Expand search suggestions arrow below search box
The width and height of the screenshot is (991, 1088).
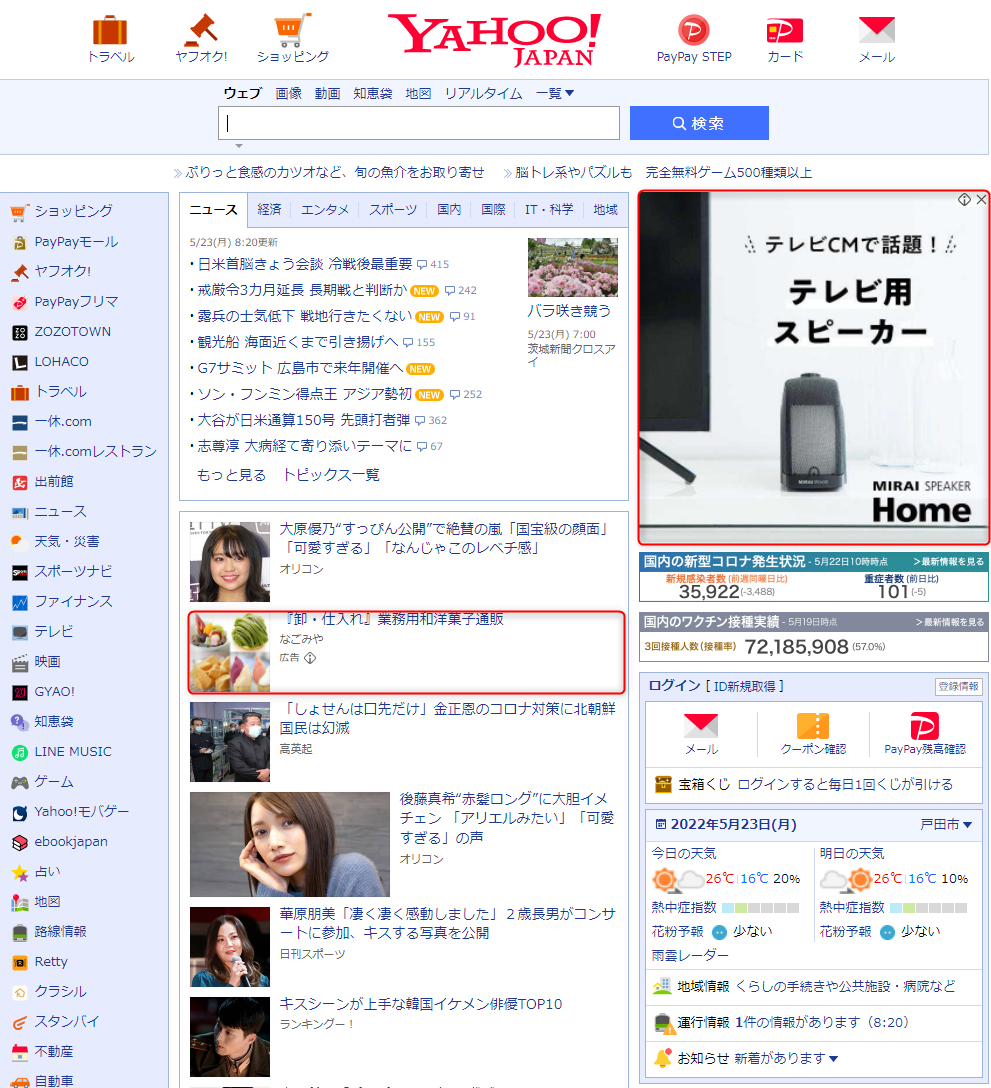pyautogui.click(x=239, y=146)
